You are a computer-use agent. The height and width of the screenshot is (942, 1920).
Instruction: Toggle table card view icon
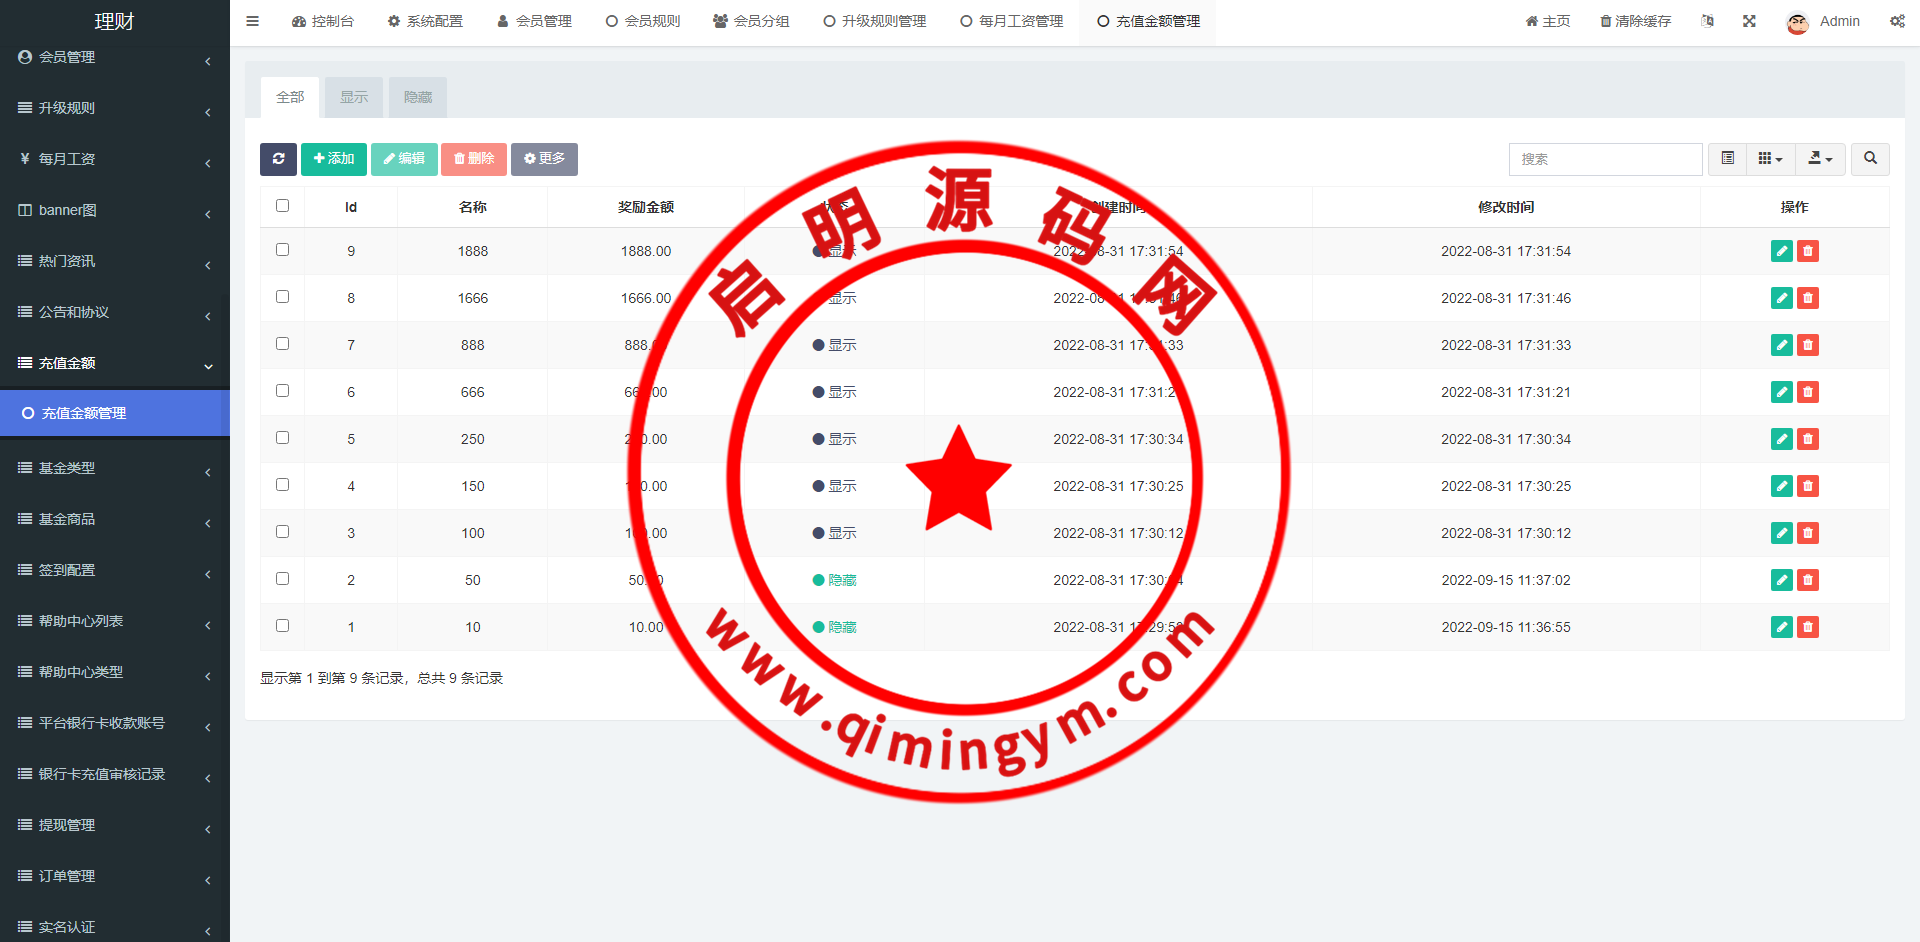coord(1727,159)
